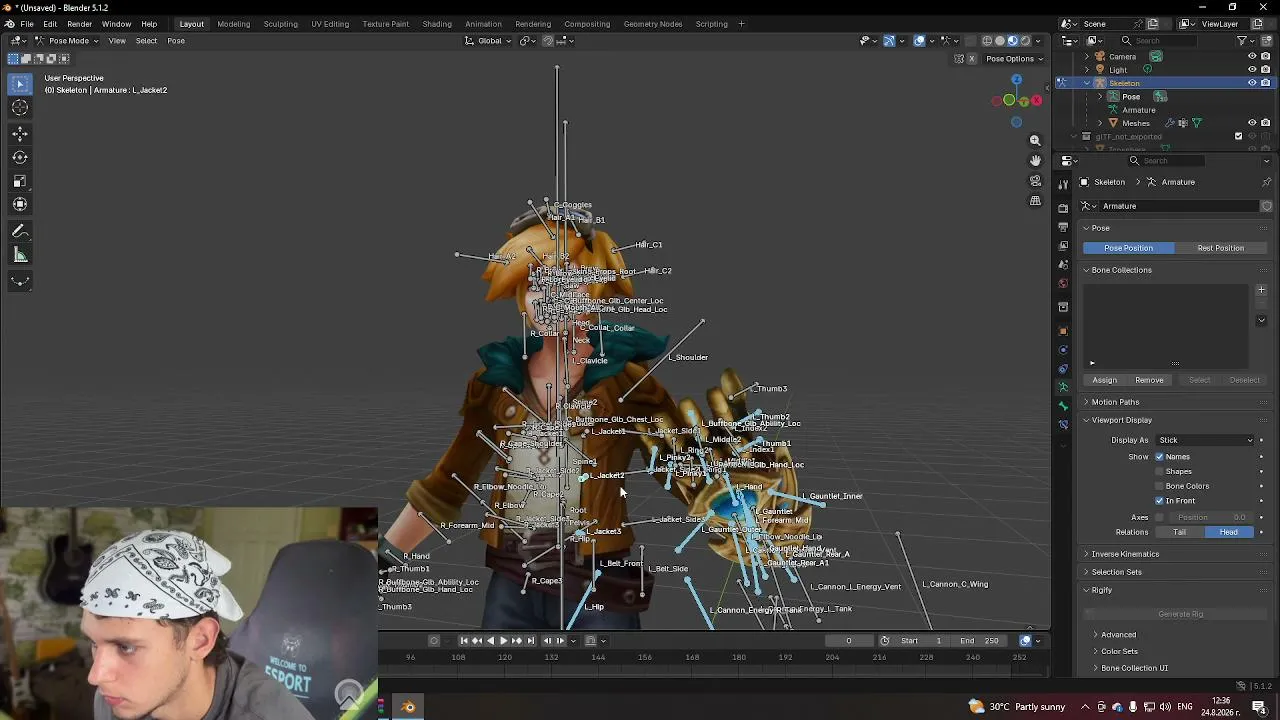Open the File menu
The height and width of the screenshot is (720, 1280).
point(27,24)
